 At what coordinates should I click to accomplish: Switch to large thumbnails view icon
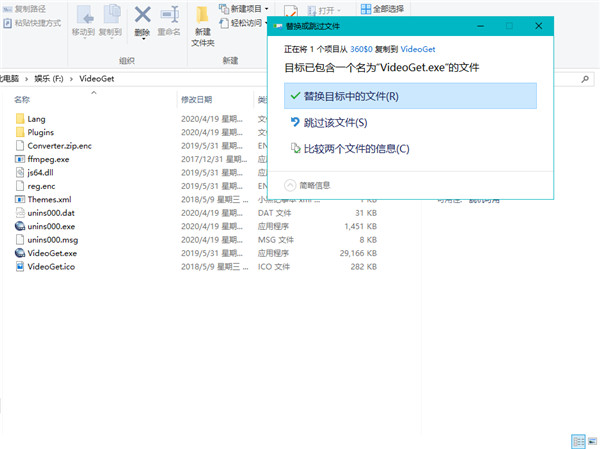click(590, 440)
